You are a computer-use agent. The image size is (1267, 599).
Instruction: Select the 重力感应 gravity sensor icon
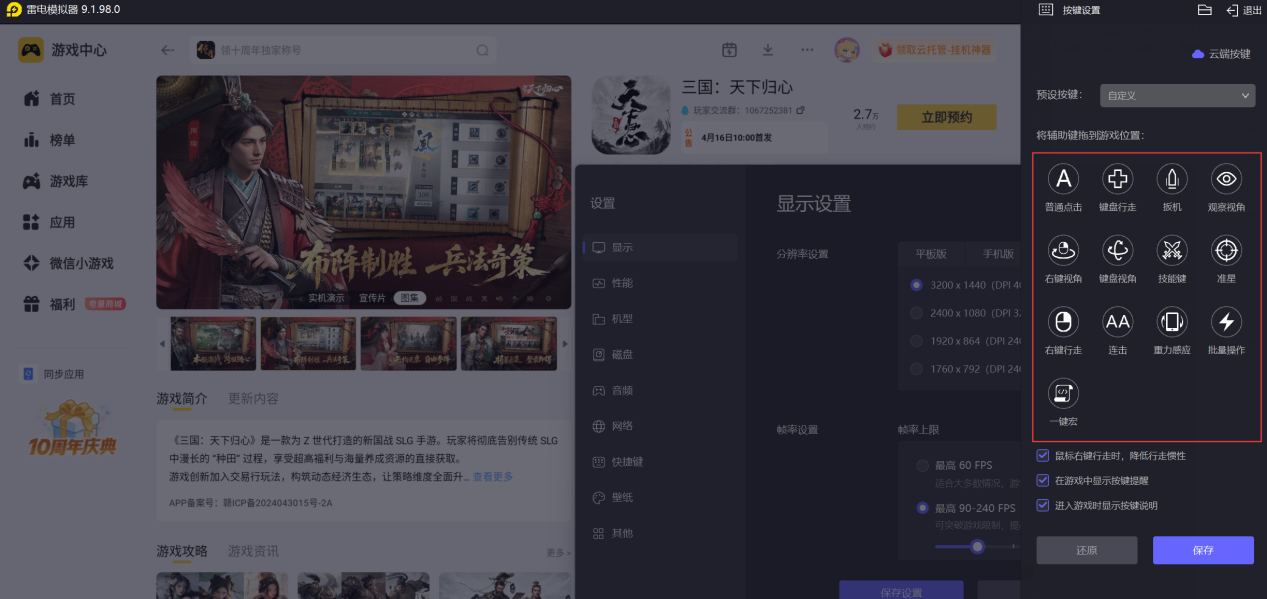1172,322
